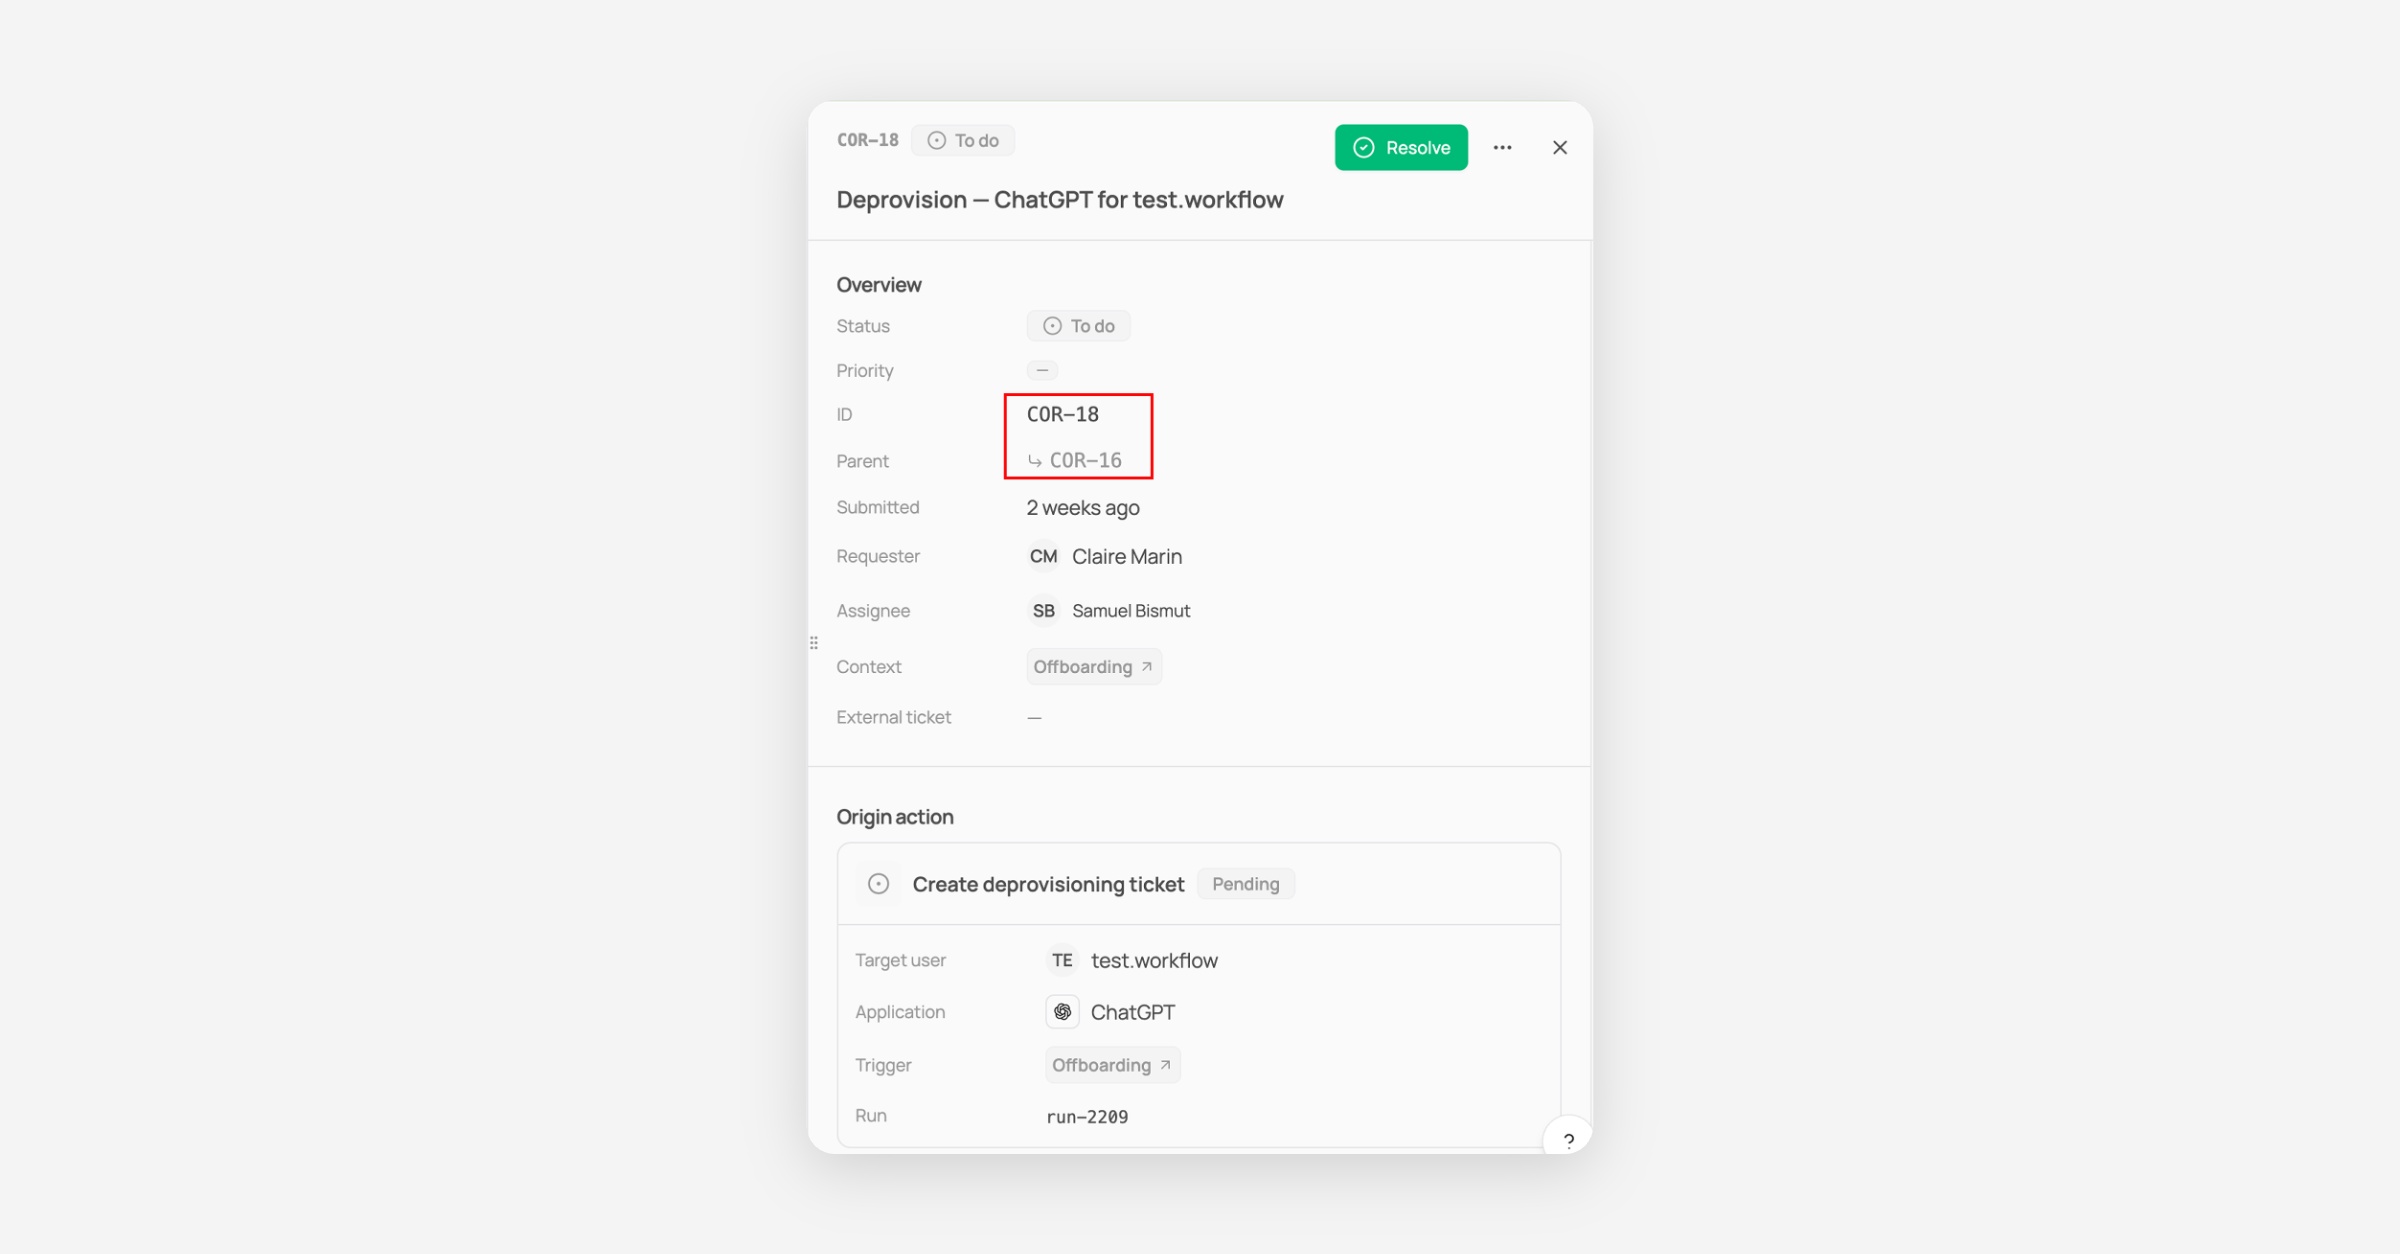Click the Overview section heading
Viewport: 2400px width, 1254px height.
coord(879,285)
